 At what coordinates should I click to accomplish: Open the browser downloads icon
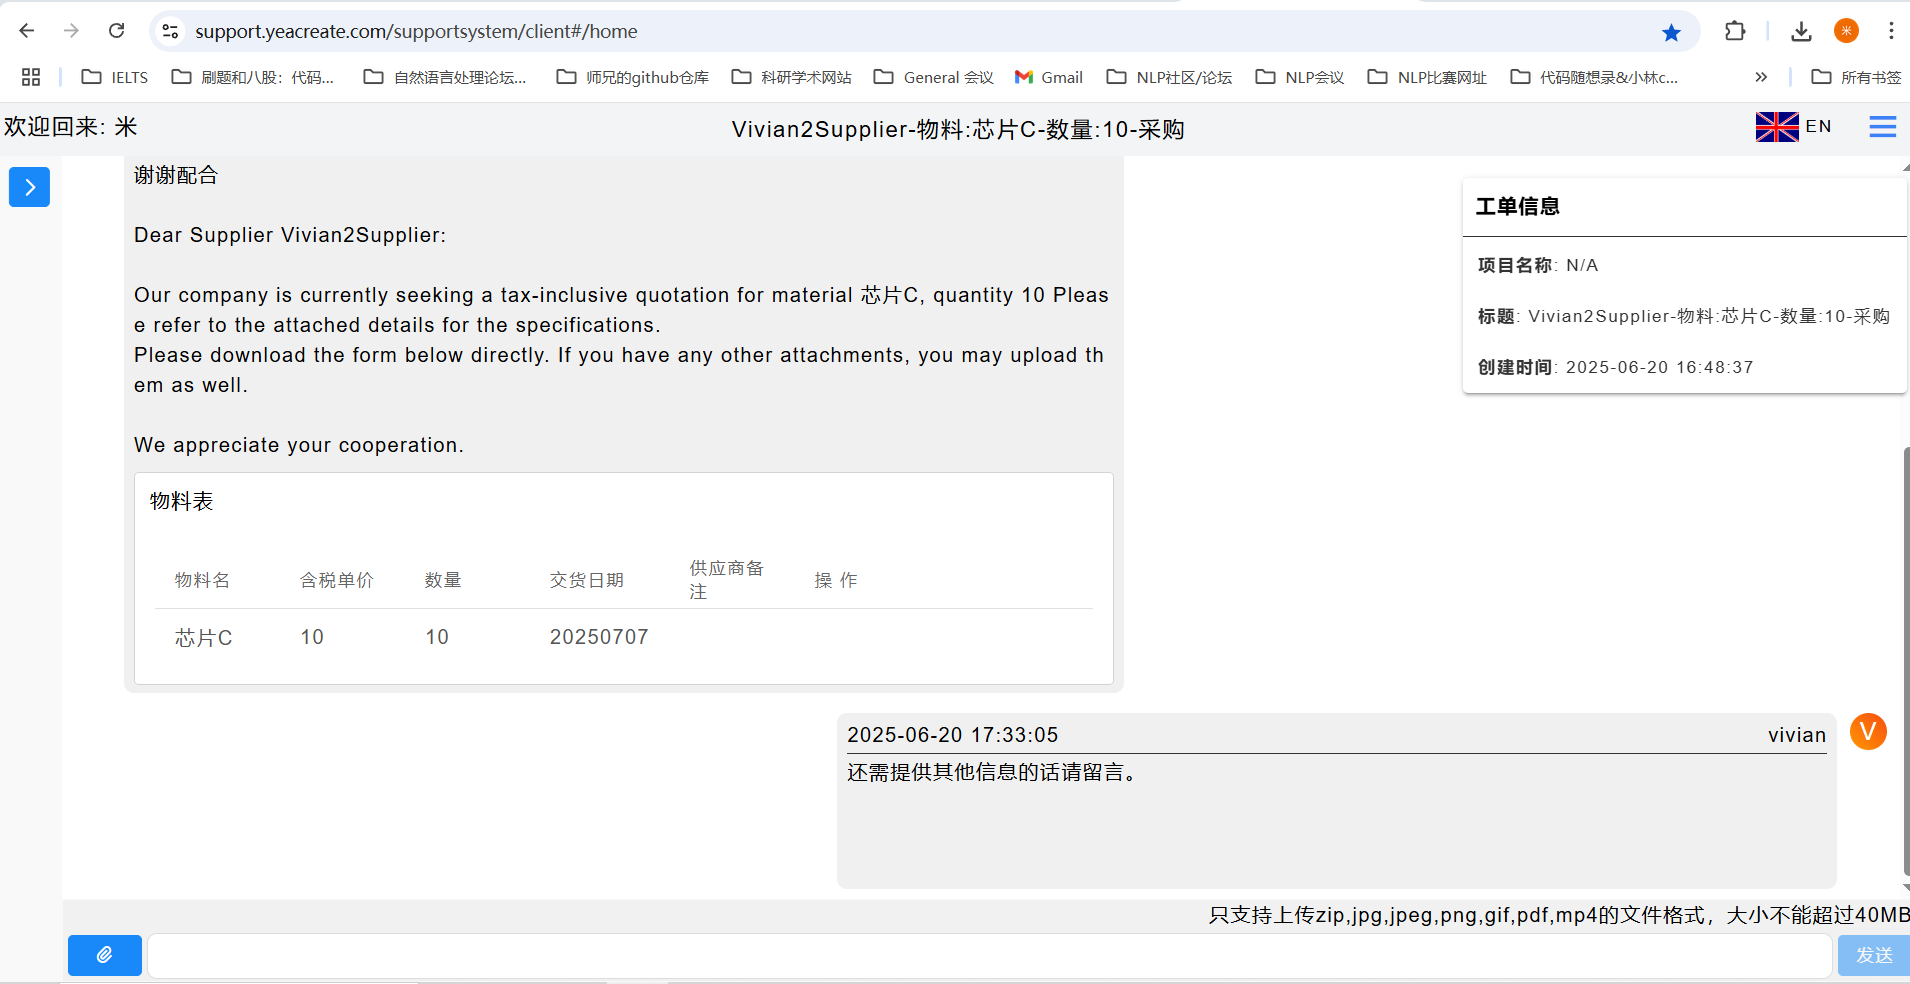tap(1801, 31)
